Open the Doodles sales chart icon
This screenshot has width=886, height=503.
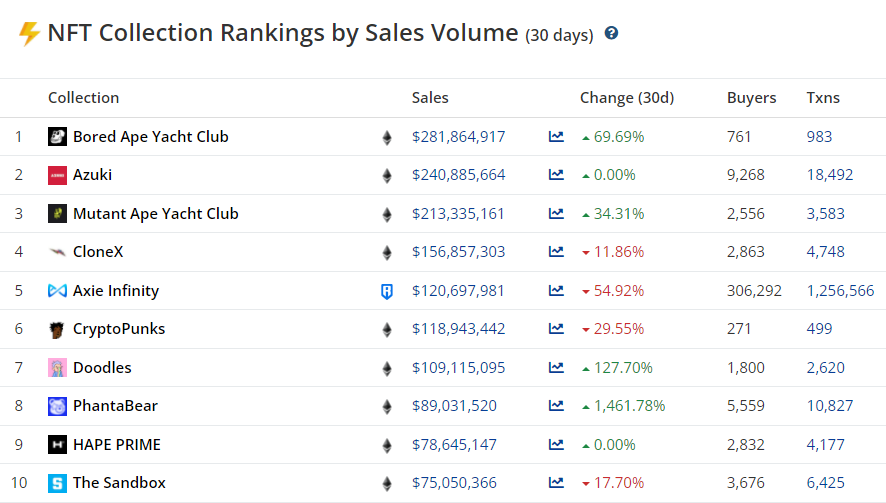pyautogui.click(x=556, y=368)
